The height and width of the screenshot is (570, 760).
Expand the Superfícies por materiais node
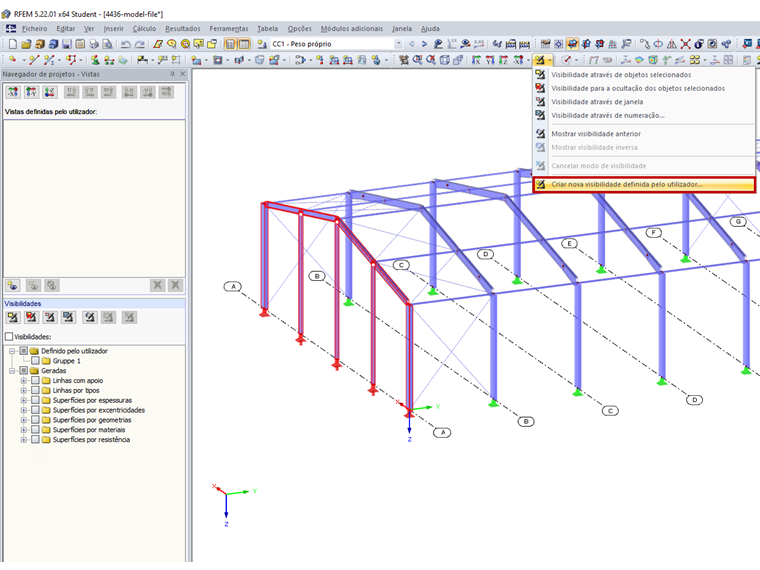pos(23,430)
